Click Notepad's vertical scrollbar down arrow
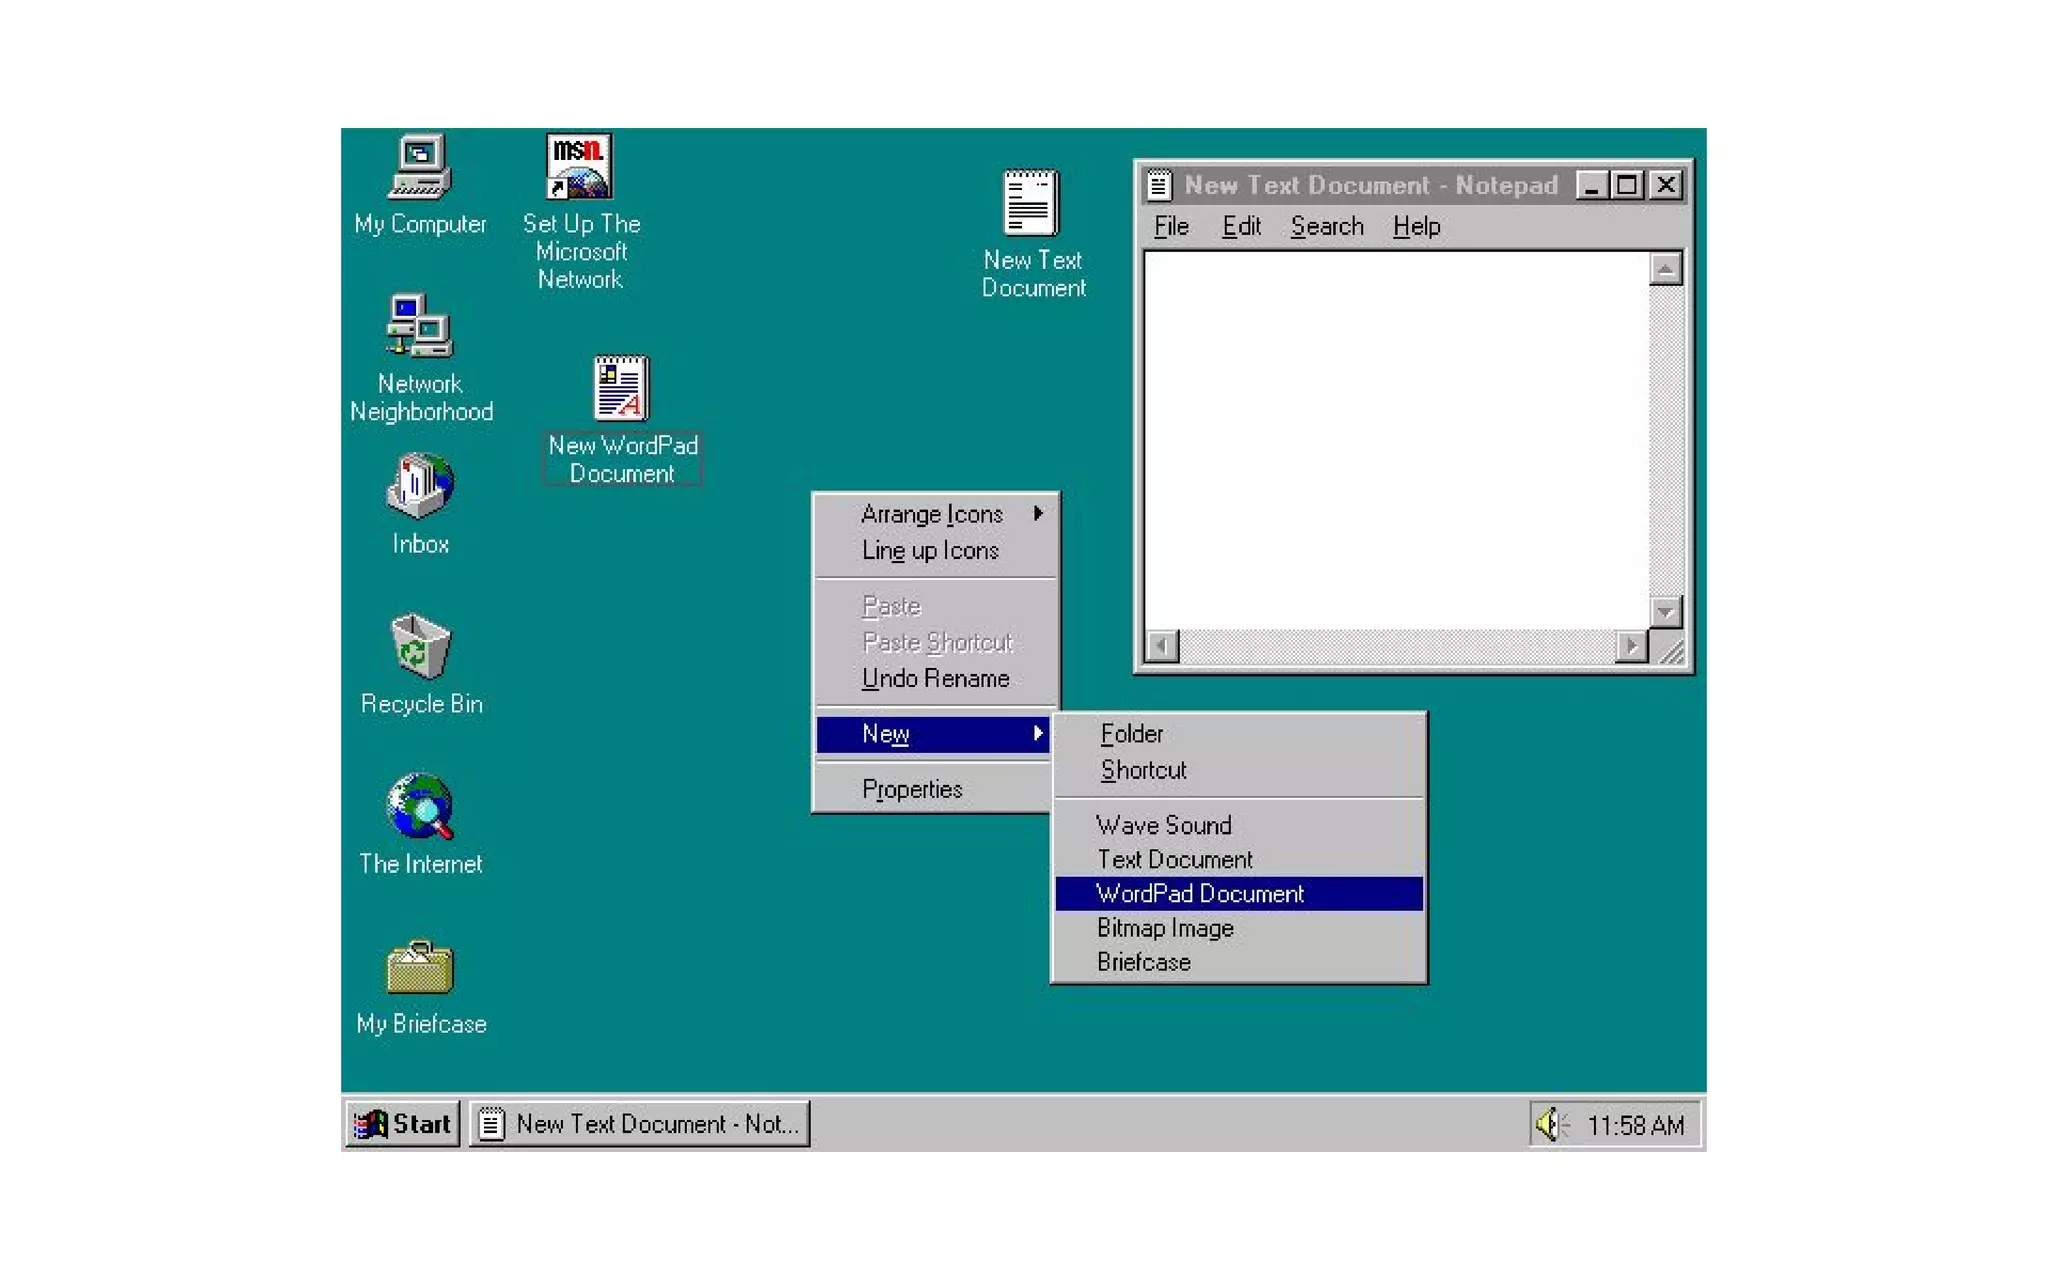2048x1280 pixels. pyautogui.click(x=1665, y=611)
